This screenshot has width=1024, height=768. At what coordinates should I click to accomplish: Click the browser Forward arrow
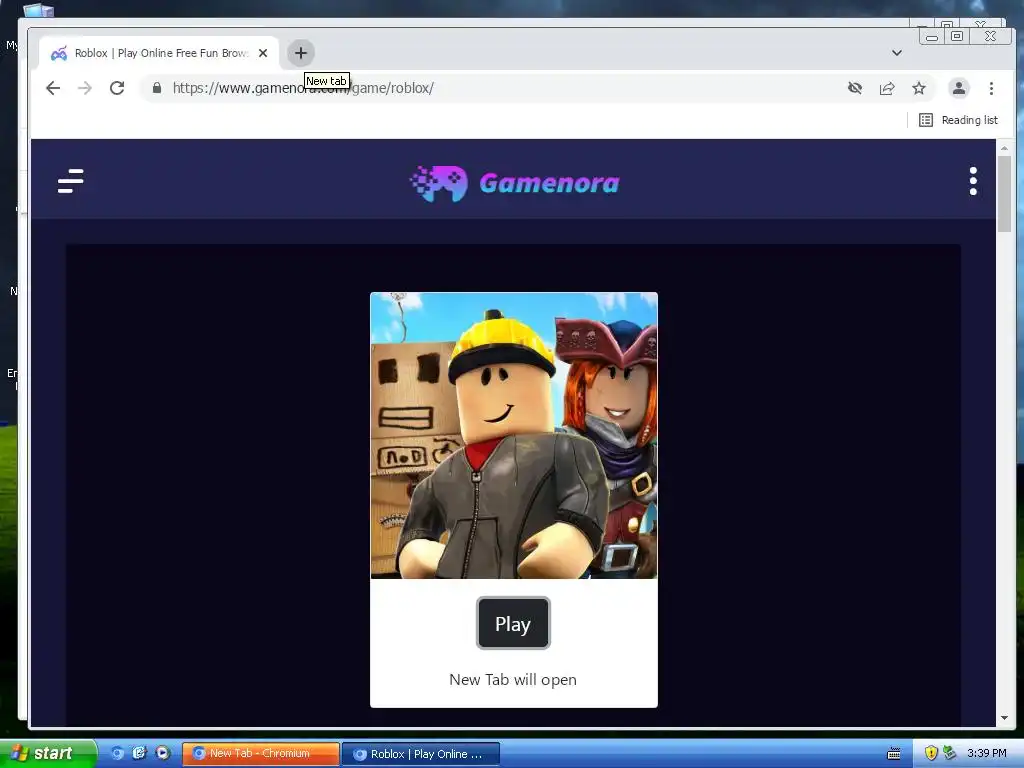pos(85,88)
